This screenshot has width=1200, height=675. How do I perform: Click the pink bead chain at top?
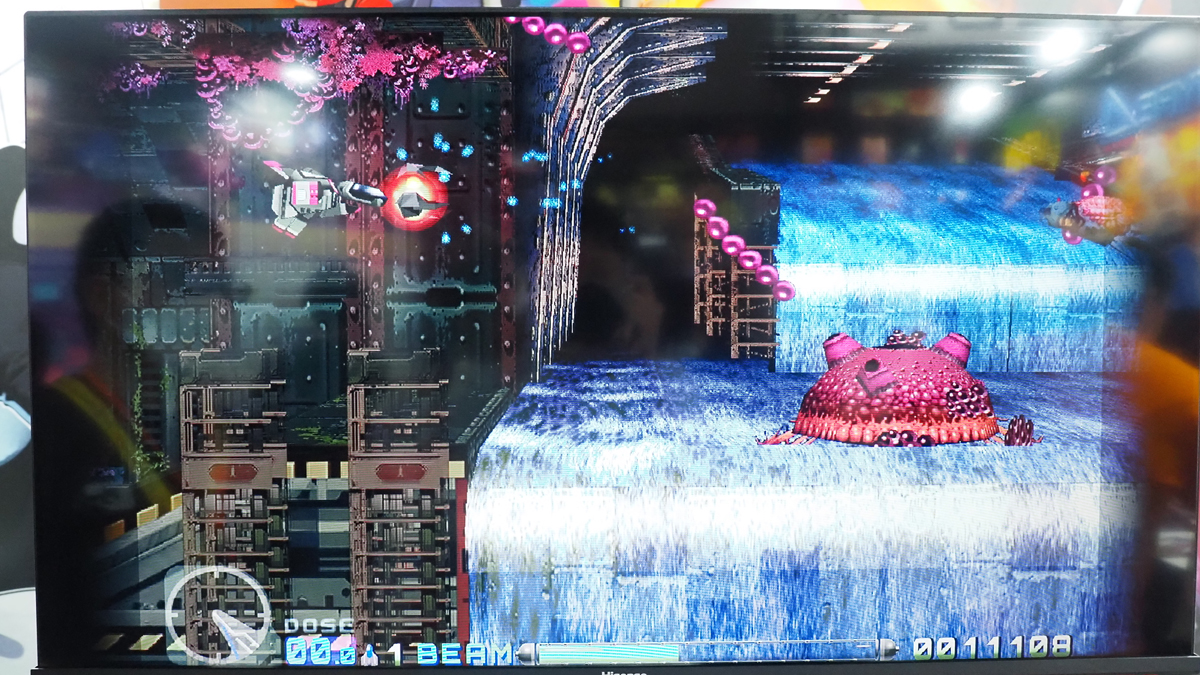tap(550, 30)
